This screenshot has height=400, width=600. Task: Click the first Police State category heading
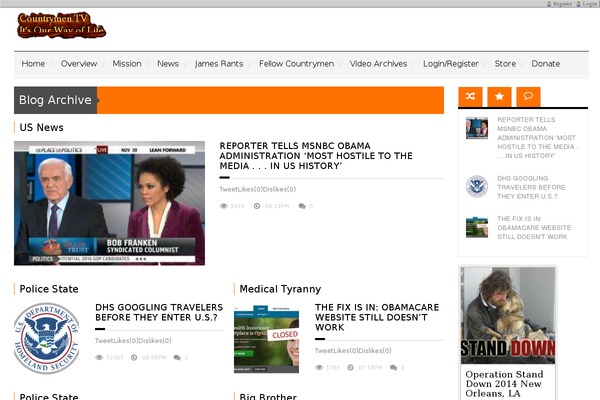pos(49,289)
